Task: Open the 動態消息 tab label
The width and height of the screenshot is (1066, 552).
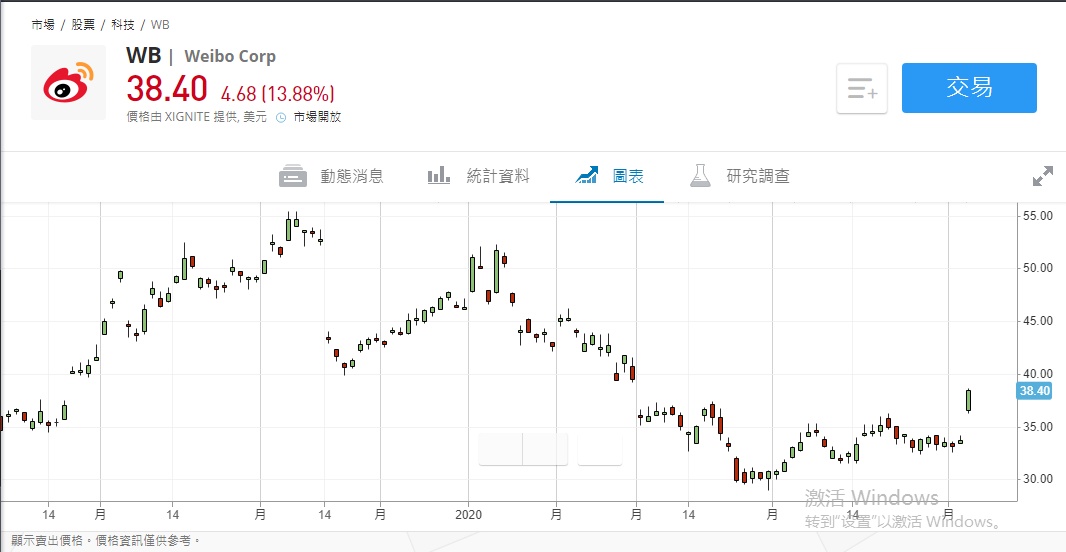Action: (x=352, y=176)
